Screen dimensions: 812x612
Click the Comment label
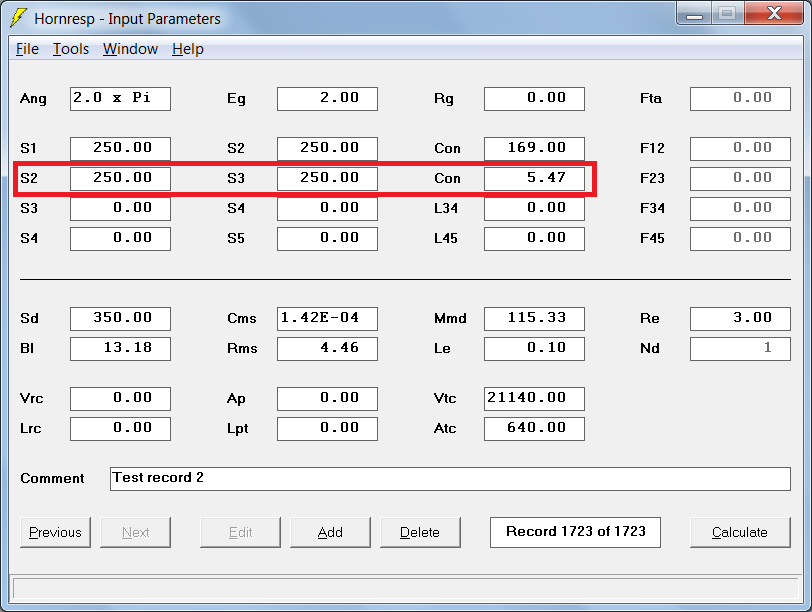(x=52, y=478)
